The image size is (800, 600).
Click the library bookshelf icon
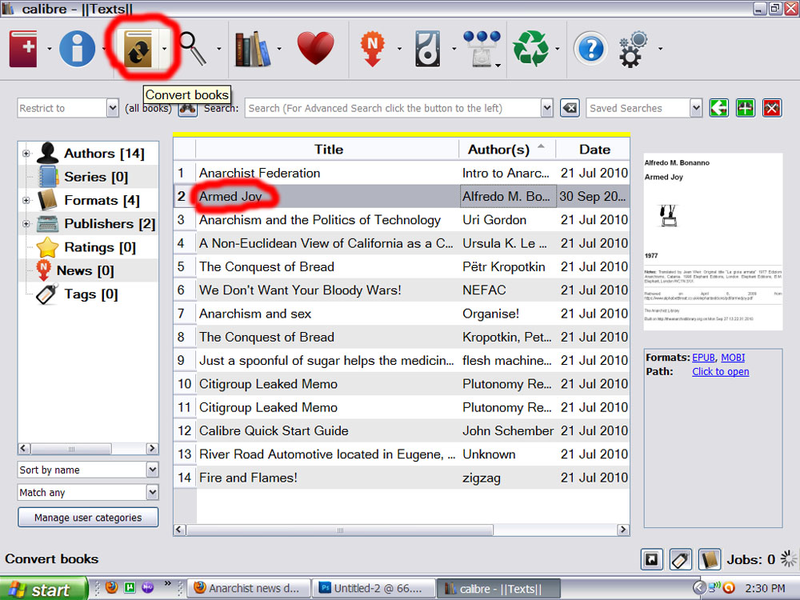point(253,49)
